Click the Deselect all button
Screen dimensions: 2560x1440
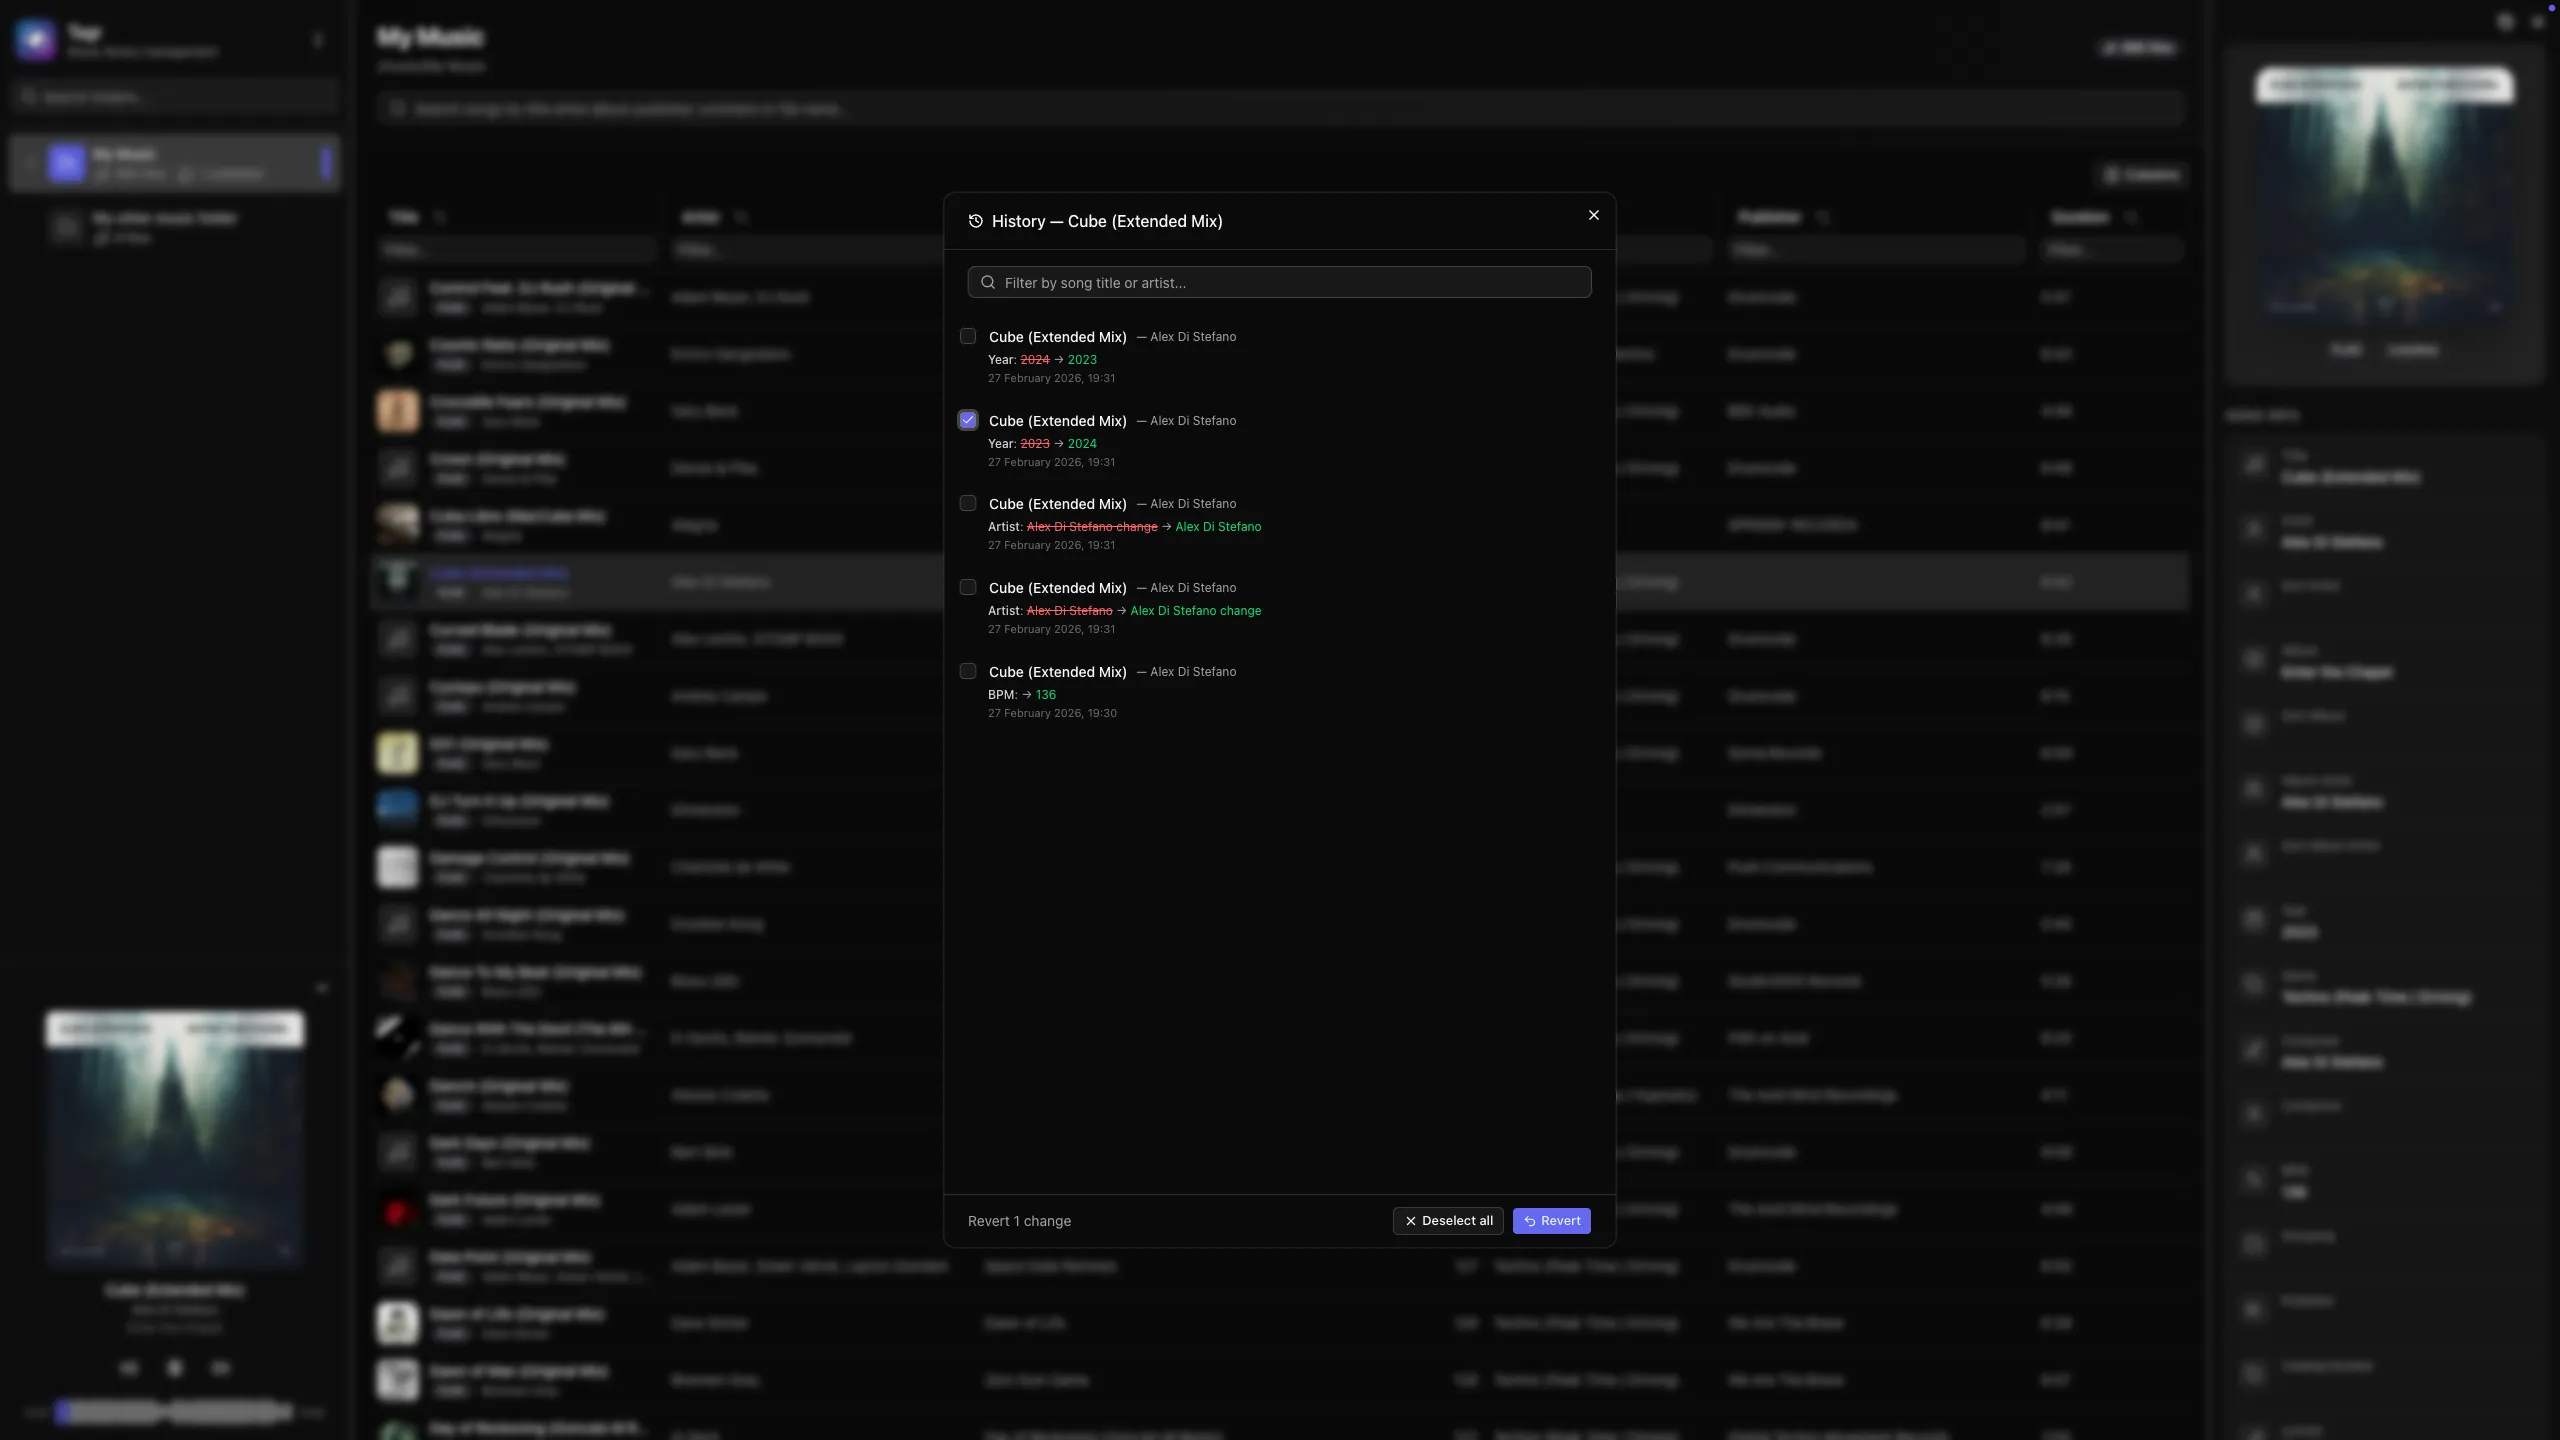[x=1448, y=1221]
